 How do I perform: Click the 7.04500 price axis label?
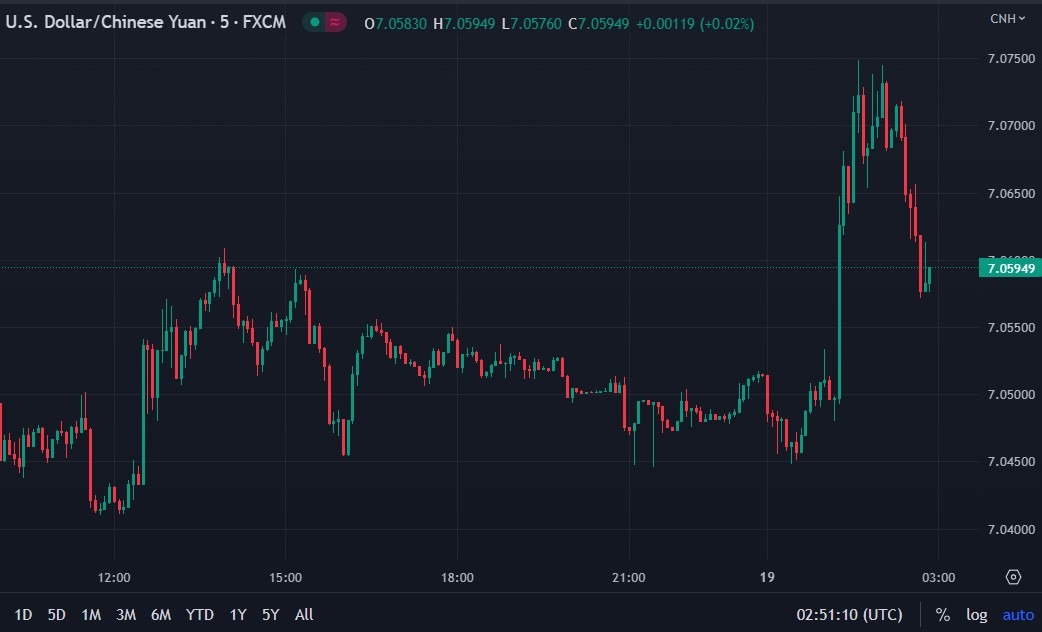[x=1011, y=461]
